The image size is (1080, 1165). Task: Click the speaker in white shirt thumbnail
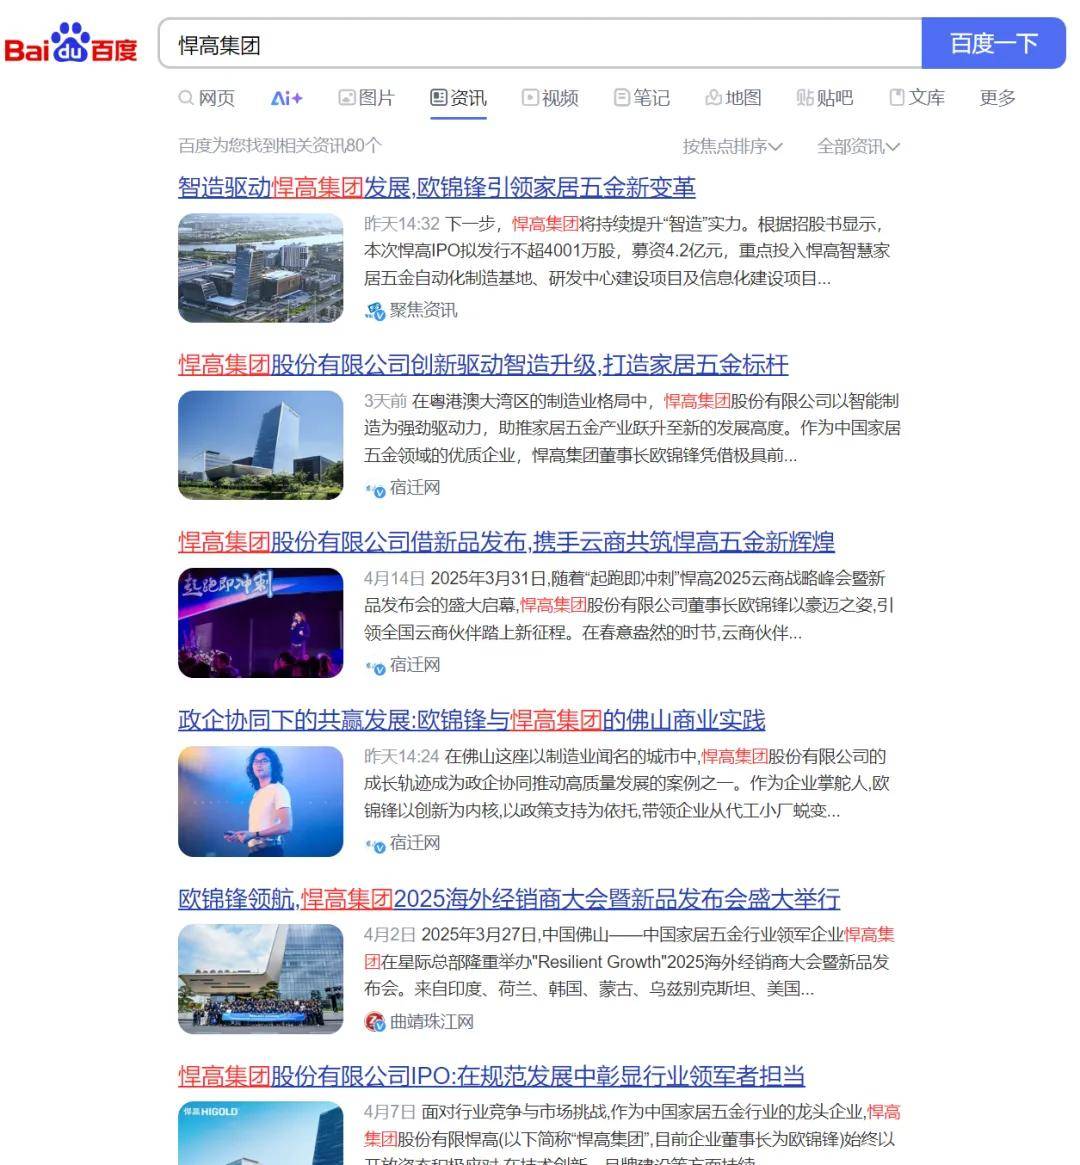tap(261, 802)
